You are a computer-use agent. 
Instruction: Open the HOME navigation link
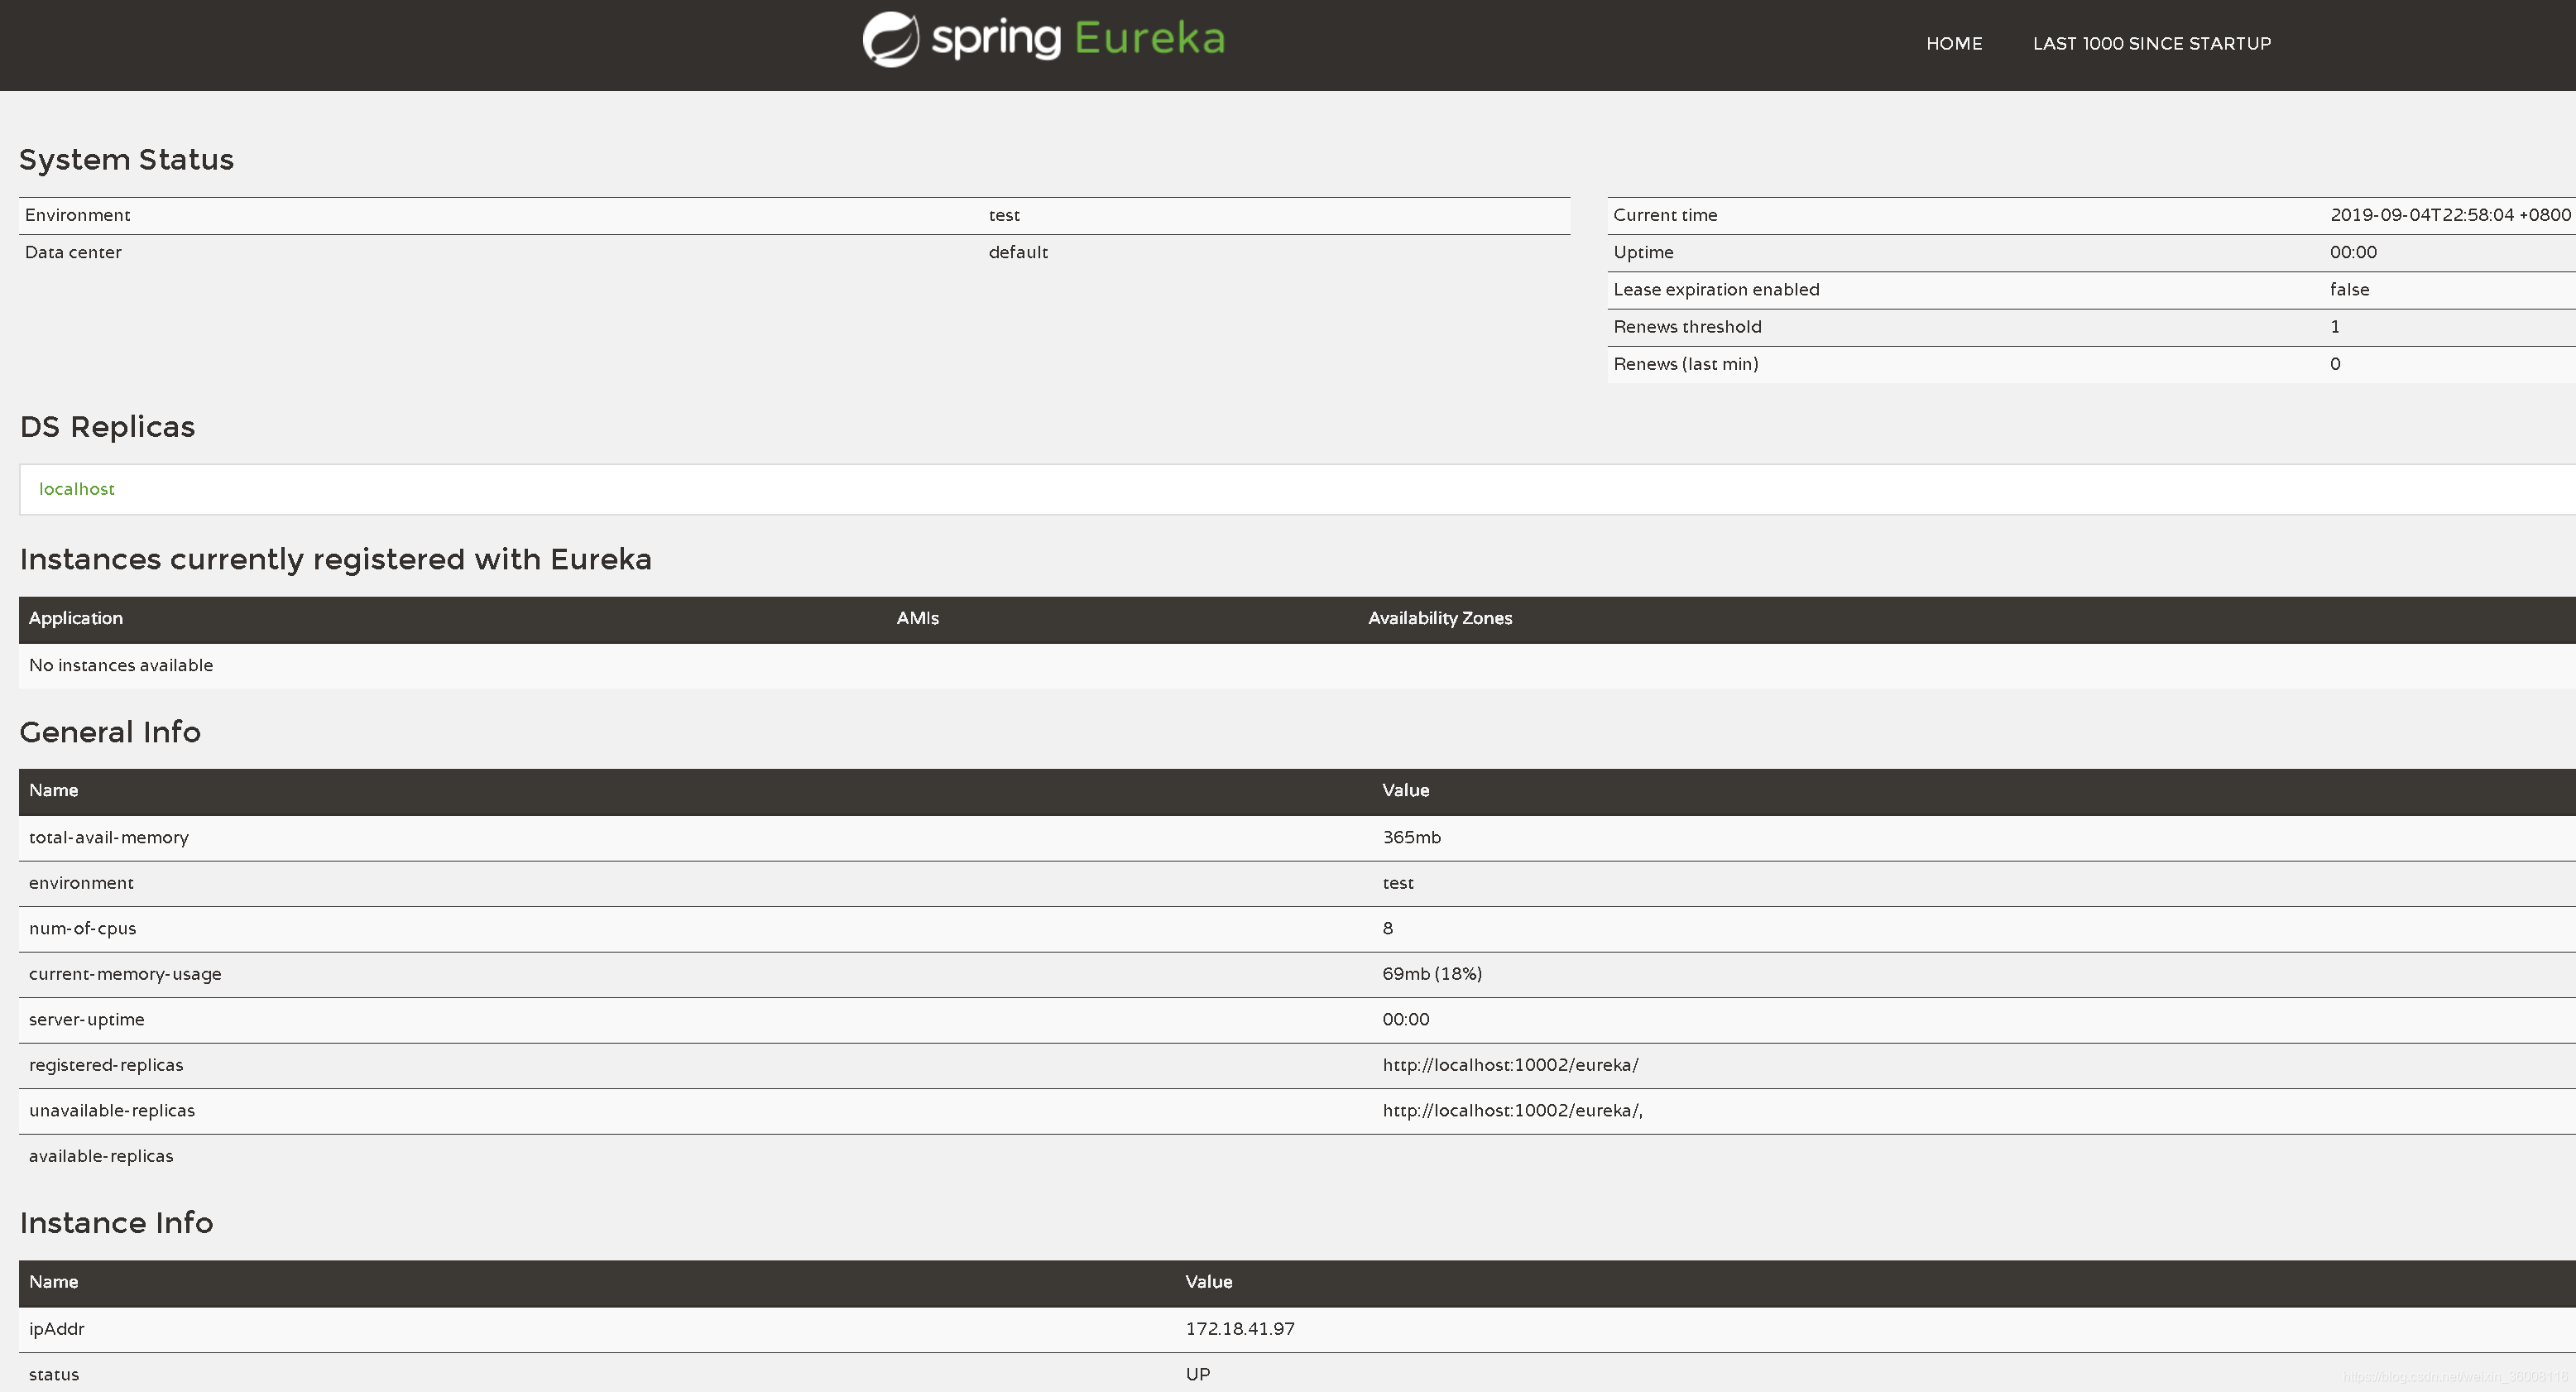coord(1954,44)
